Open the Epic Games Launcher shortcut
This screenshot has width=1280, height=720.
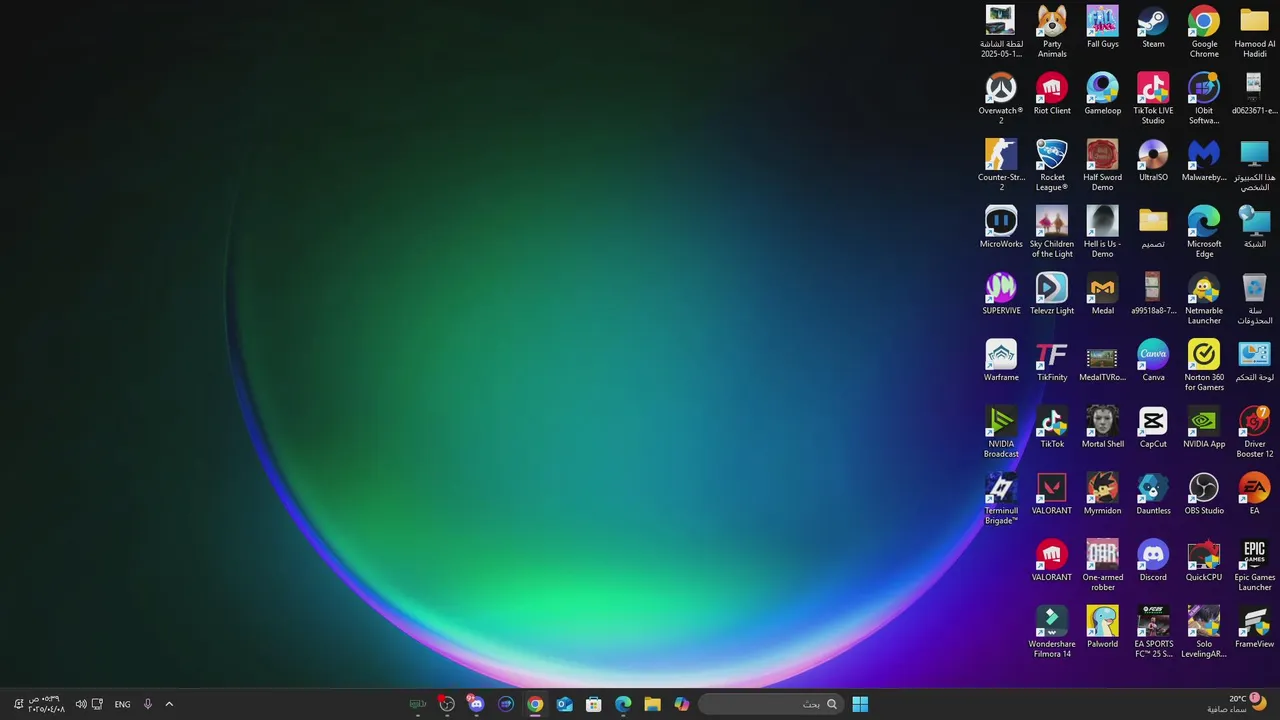(x=1254, y=565)
